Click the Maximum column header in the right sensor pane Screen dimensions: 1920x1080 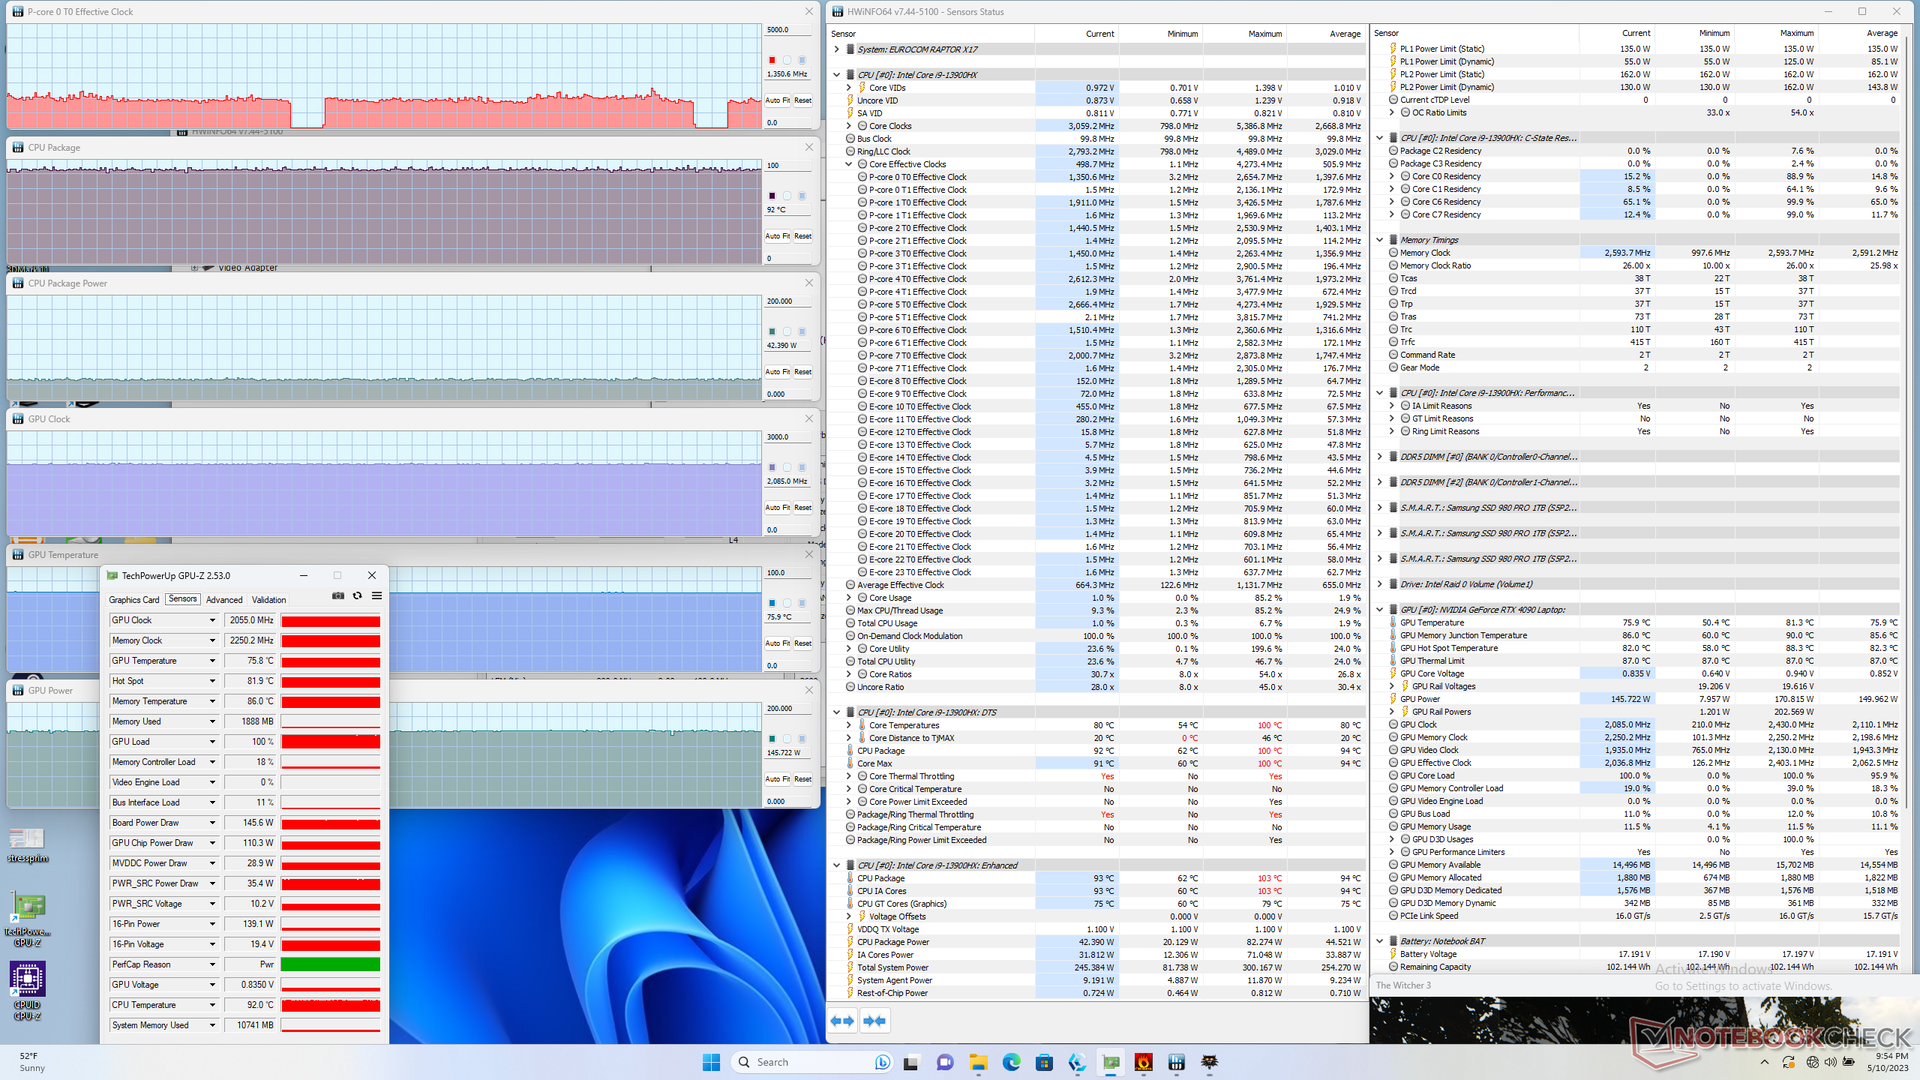click(x=1796, y=33)
